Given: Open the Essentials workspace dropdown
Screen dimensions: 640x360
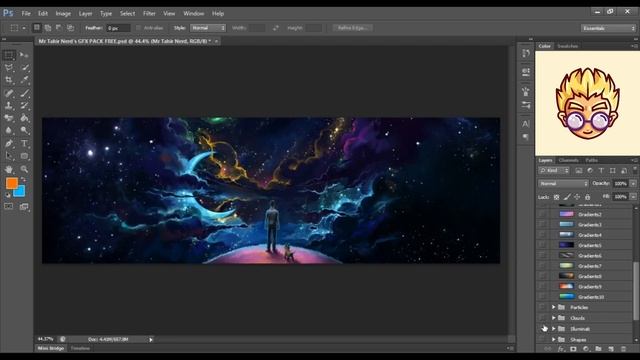Looking at the screenshot, I should tap(609, 28).
